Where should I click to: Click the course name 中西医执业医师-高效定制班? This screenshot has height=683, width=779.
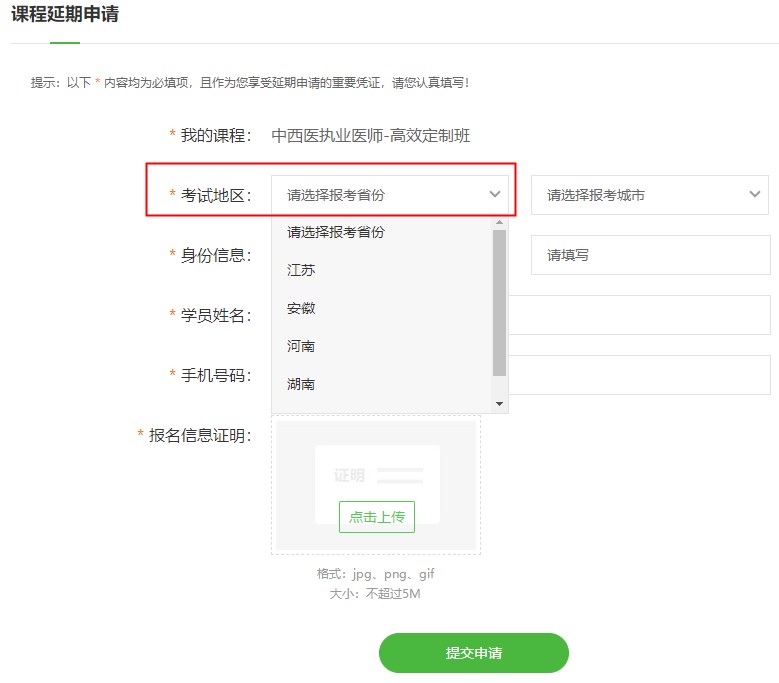click(x=370, y=135)
